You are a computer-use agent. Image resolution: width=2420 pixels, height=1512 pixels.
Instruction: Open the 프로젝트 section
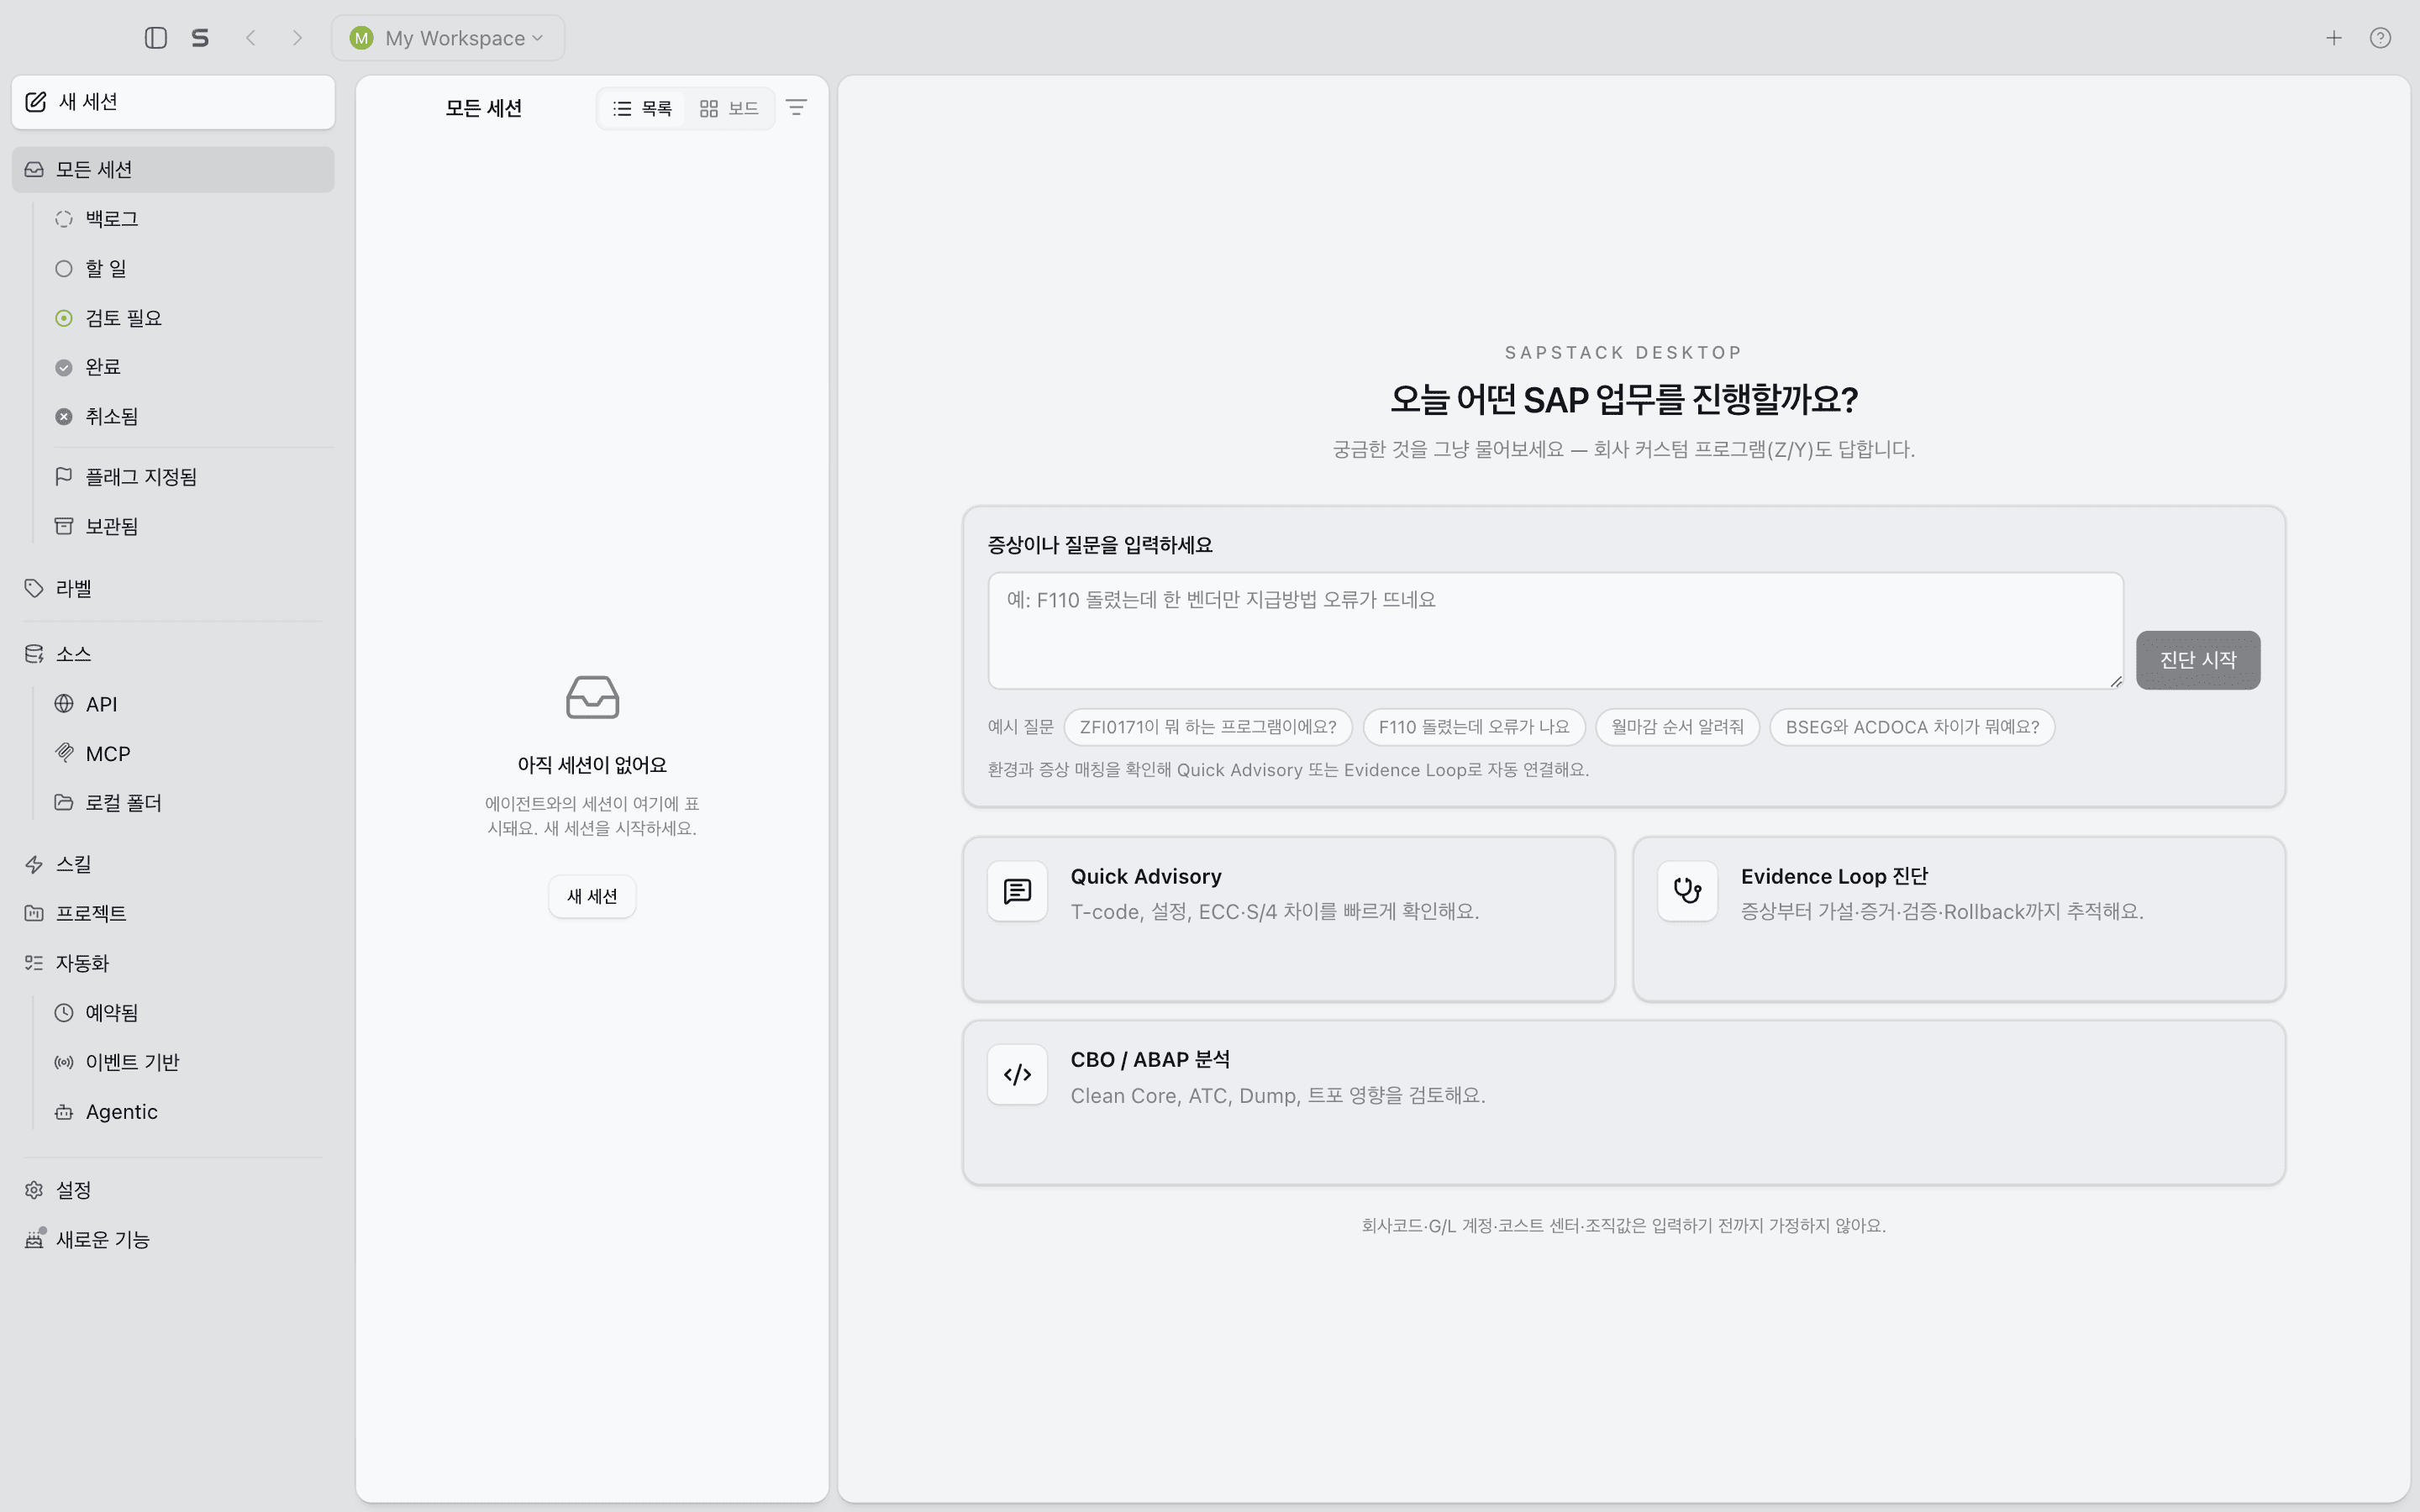pos(173,913)
